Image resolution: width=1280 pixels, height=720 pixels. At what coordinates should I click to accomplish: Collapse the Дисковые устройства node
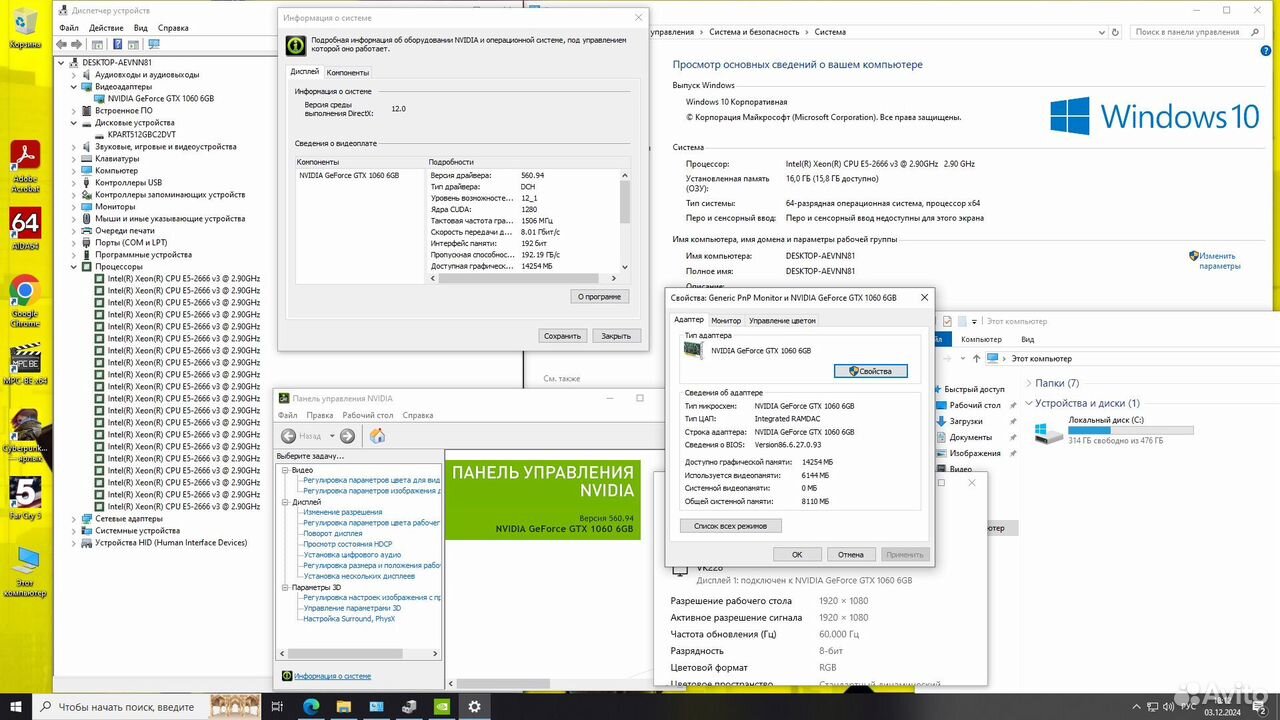[74, 122]
